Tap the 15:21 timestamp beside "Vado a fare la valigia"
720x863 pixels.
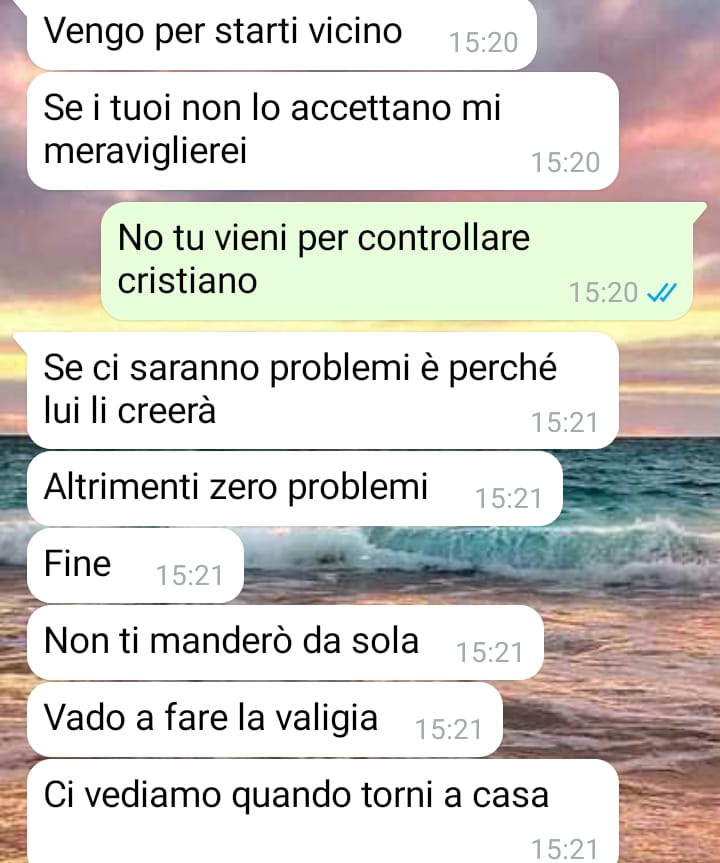click(448, 730)
